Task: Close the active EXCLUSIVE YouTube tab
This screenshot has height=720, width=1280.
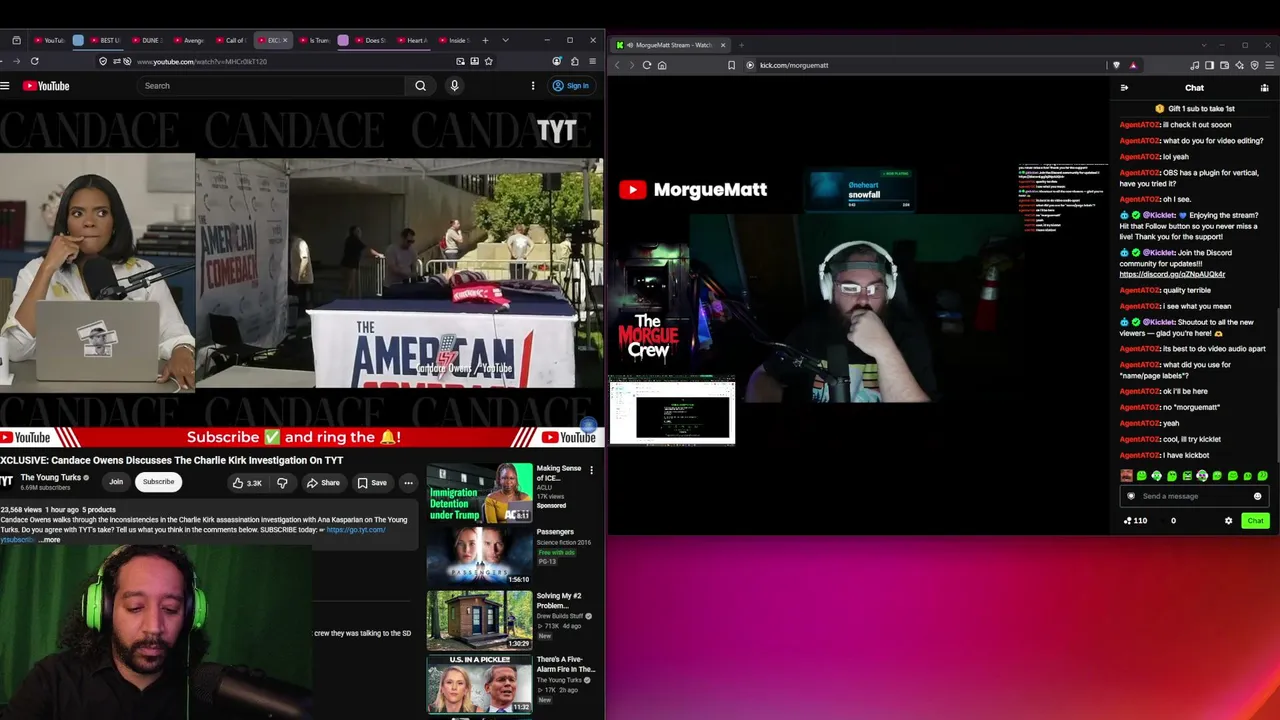Action: pos(285,41)
